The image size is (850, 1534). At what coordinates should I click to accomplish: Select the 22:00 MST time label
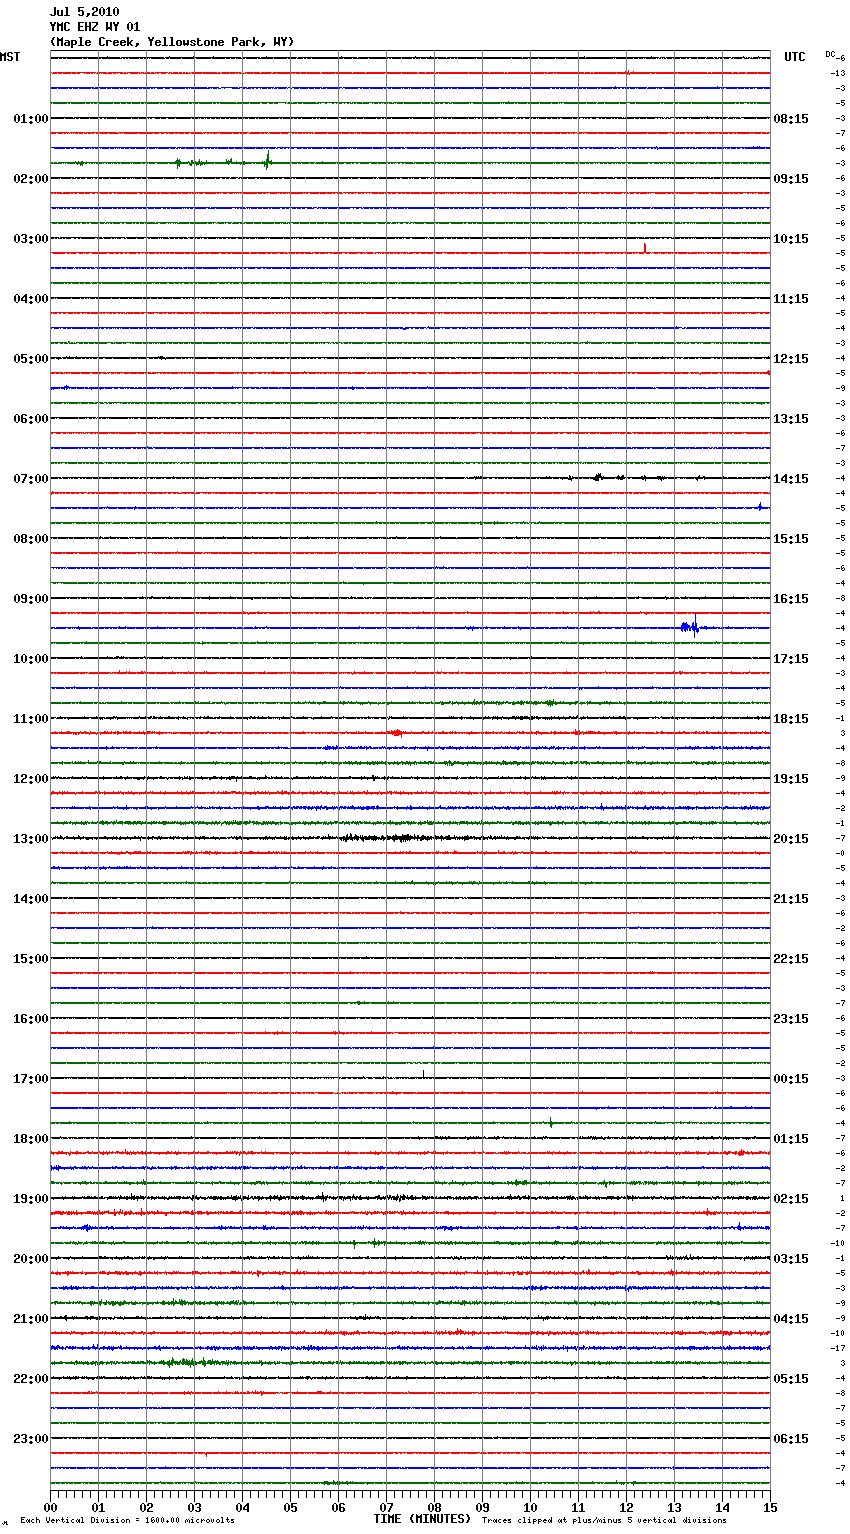point(31,1379)
